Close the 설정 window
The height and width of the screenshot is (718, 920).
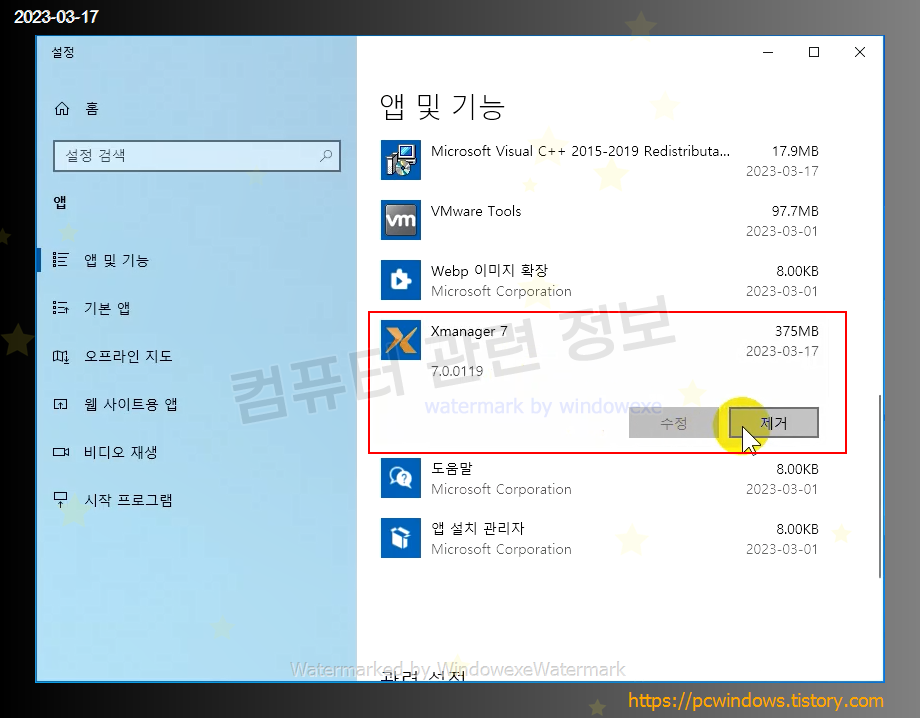point(860,52)
